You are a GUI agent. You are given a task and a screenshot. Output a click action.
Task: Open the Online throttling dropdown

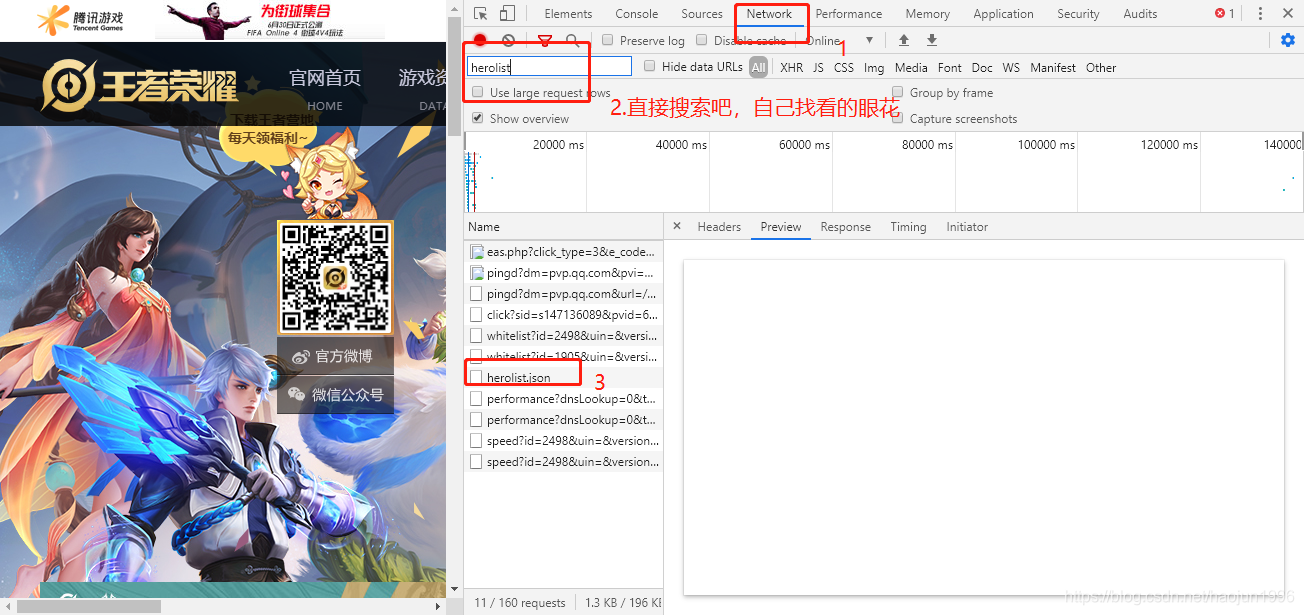(x=841, y=41)
